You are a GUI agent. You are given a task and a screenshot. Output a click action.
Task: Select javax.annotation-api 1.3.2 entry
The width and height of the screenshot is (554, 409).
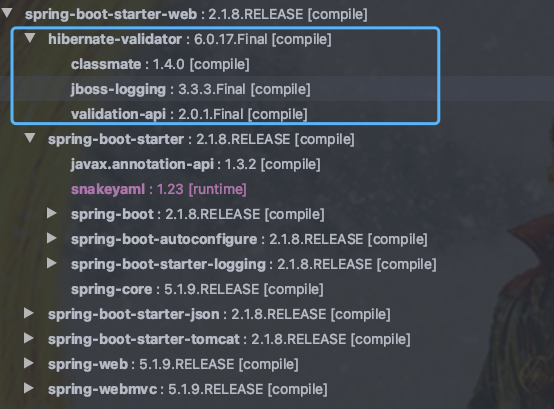pos(195,165)
